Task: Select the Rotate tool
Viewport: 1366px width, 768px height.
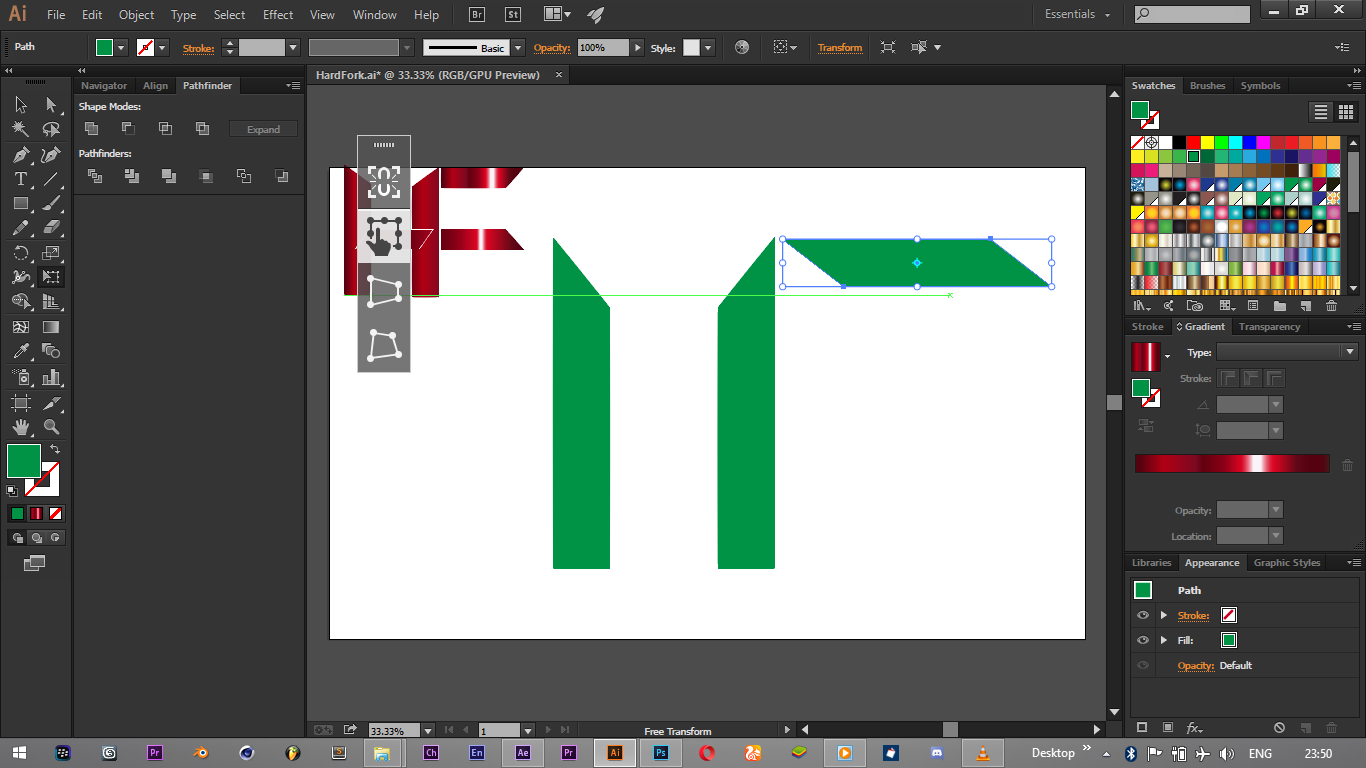Action: pos(21,253)
